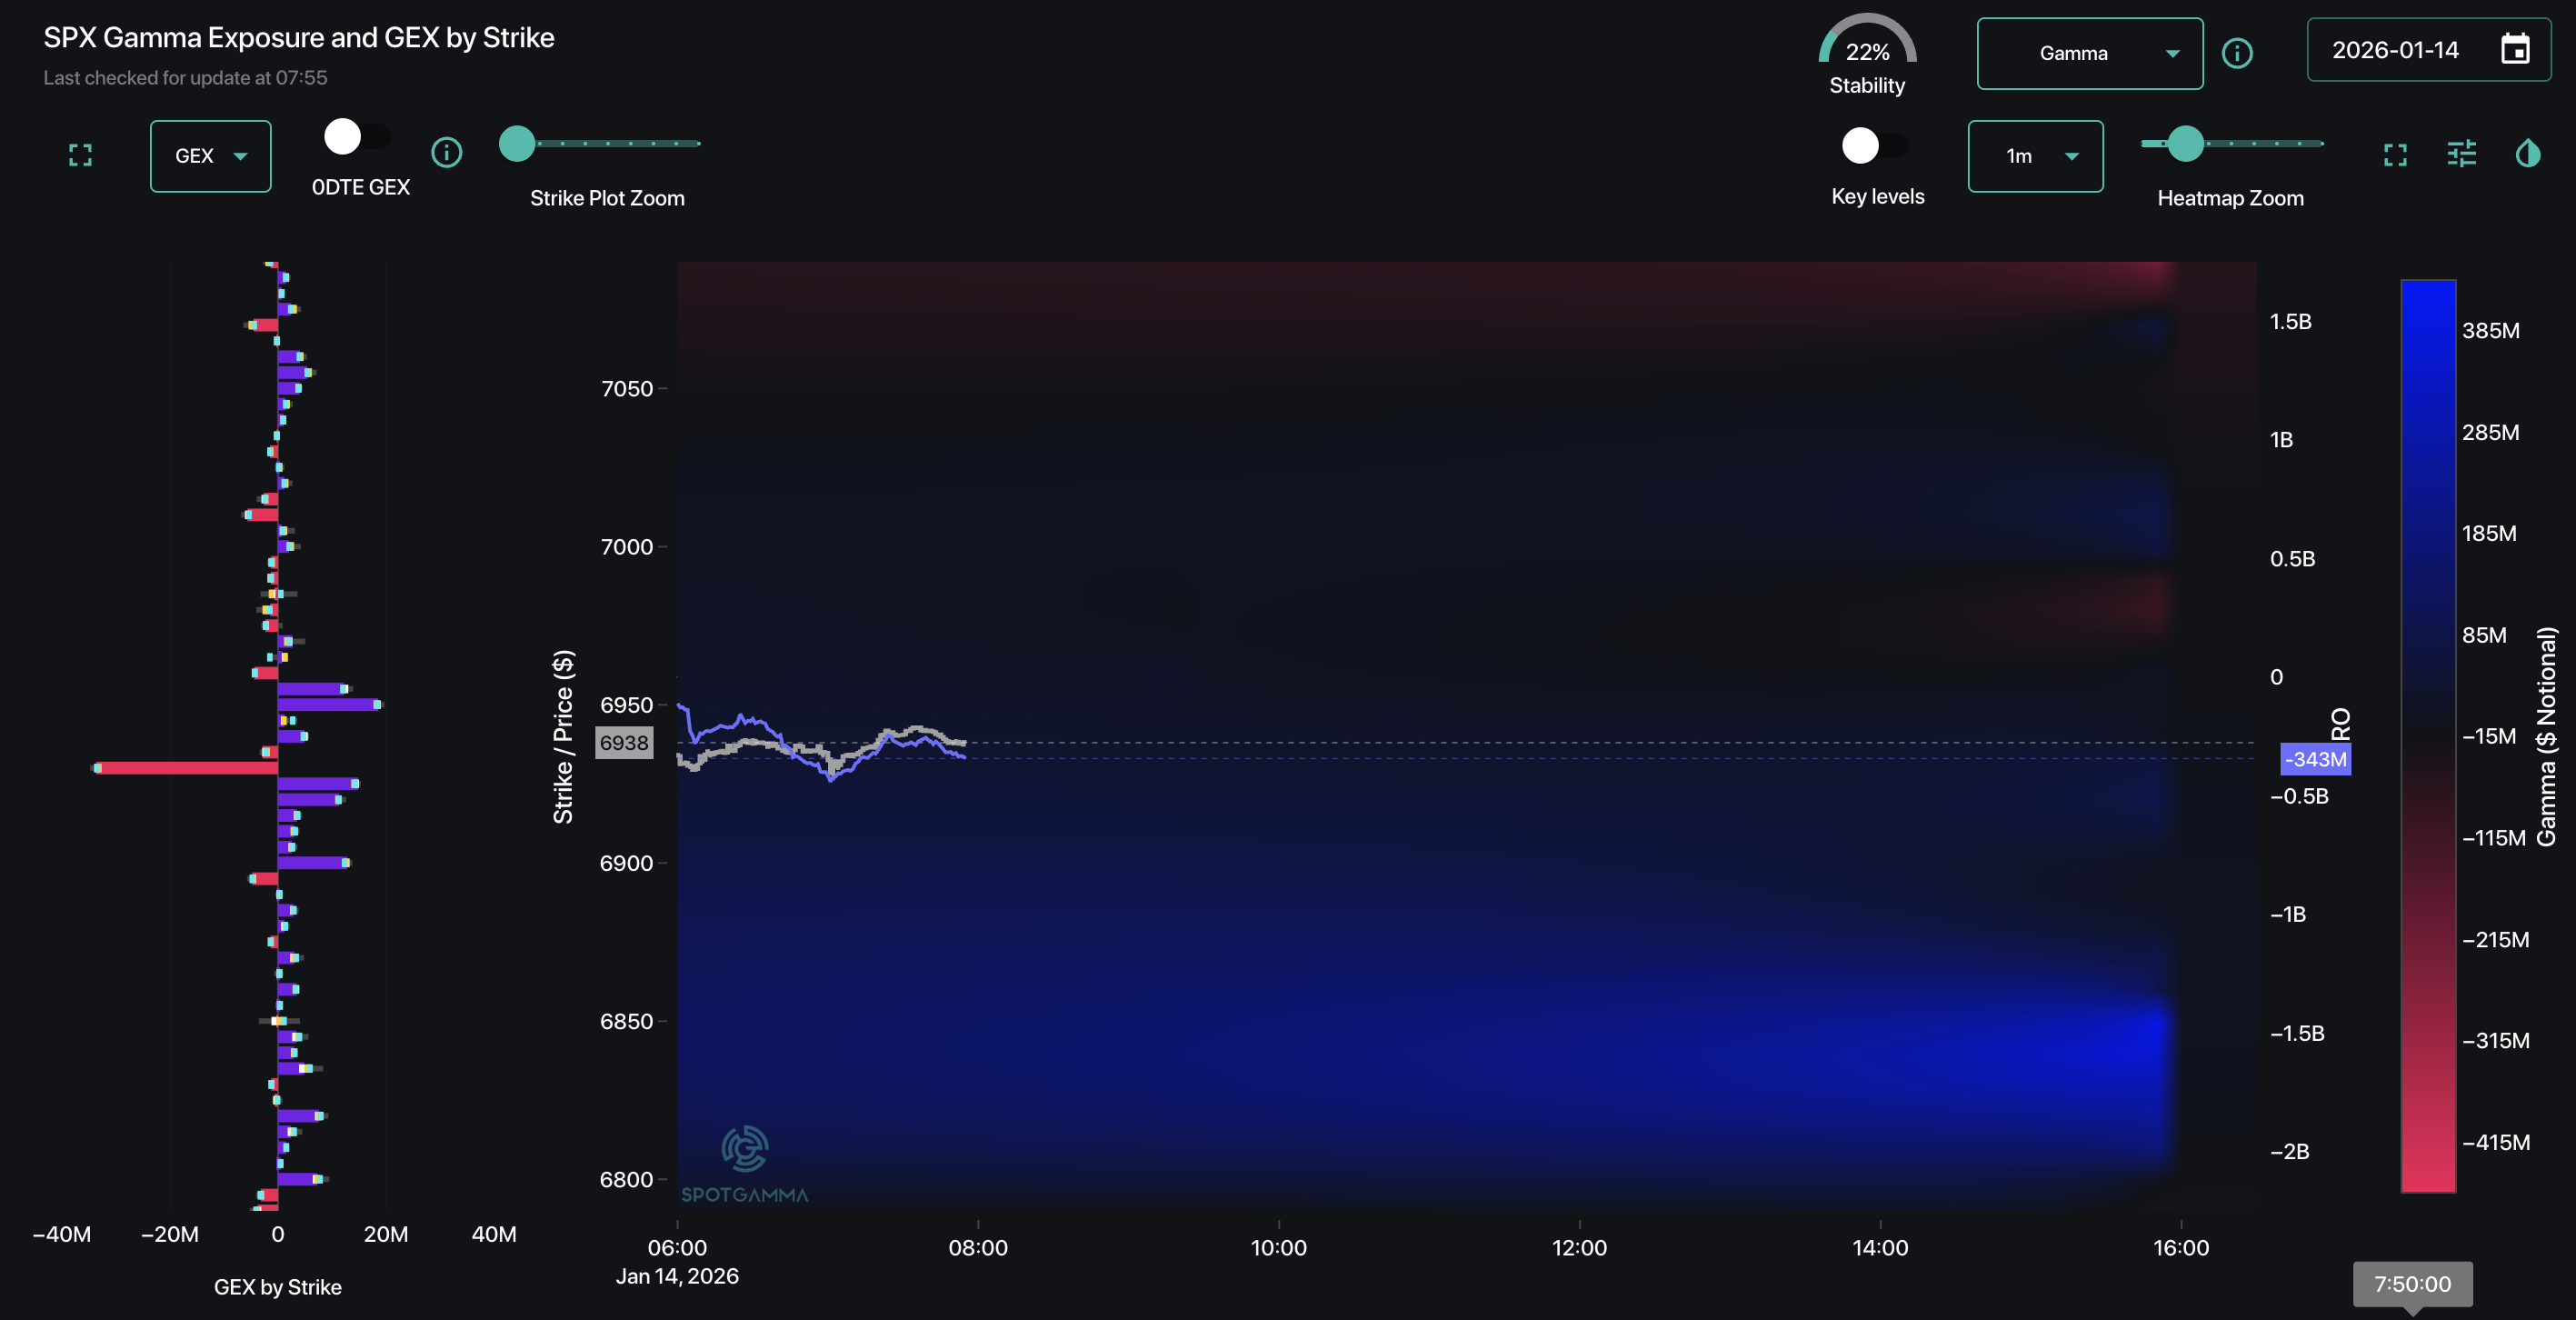This screenshot has height=1320, width=2576.
Task: Expand the heatmap chart to fullscreen
Action: pyautogui.click(x=2395, y=154)
